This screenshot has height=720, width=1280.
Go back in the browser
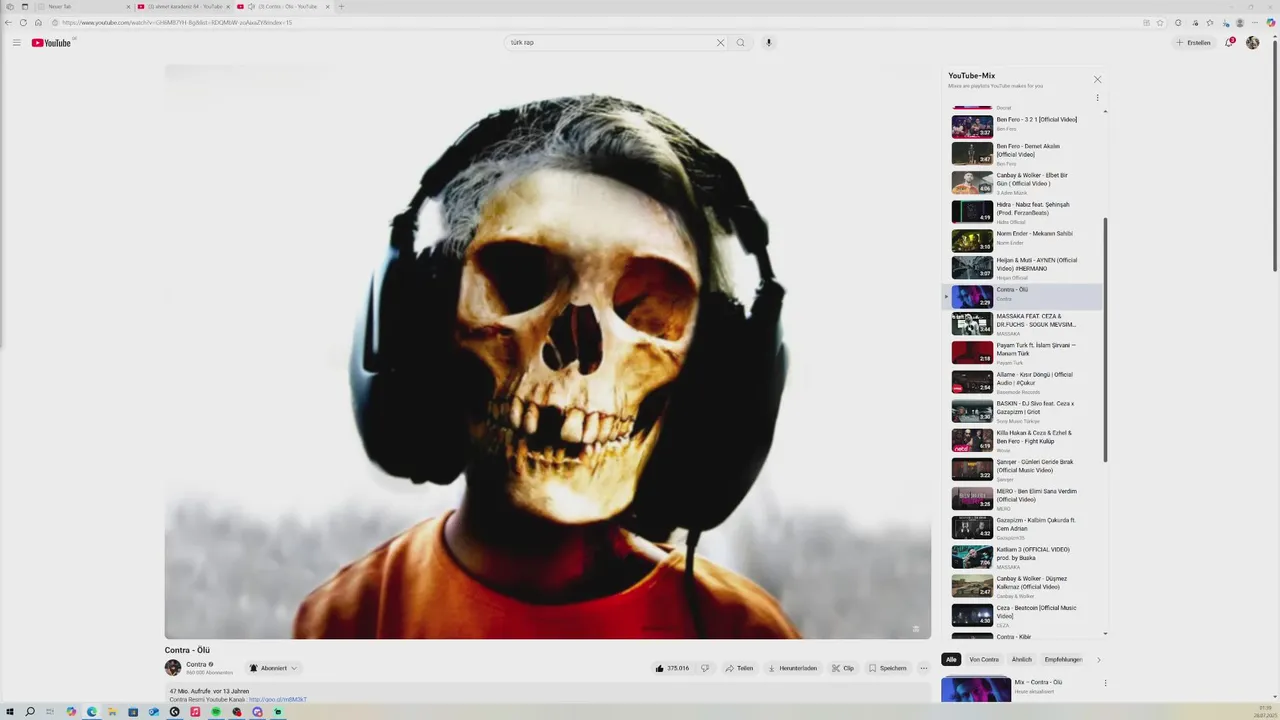pos(9,22)
